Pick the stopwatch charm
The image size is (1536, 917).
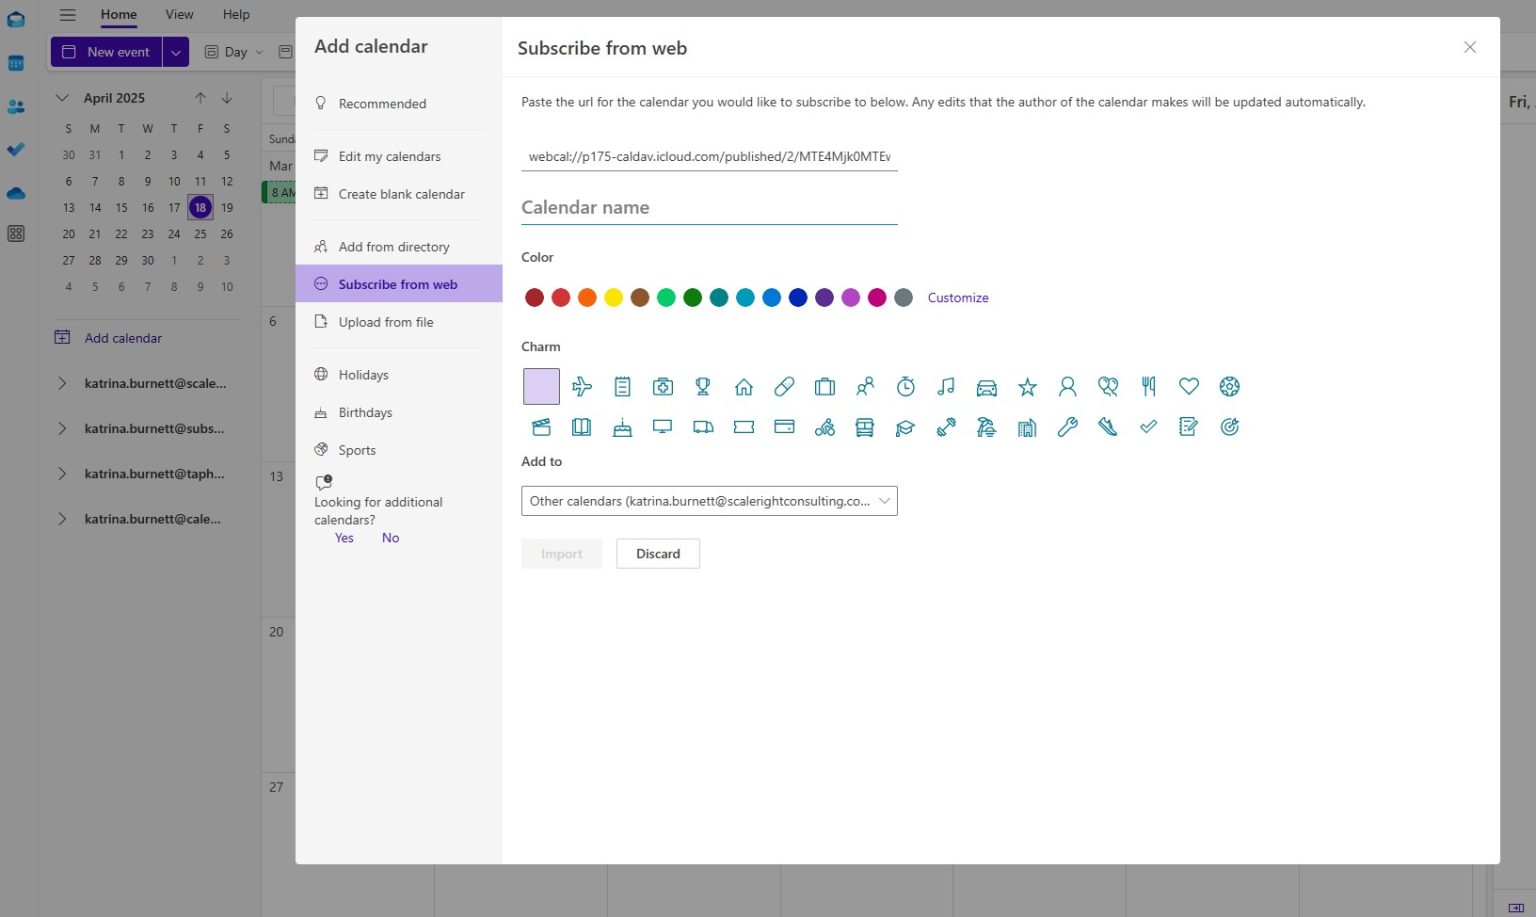[x=905, y=386]
